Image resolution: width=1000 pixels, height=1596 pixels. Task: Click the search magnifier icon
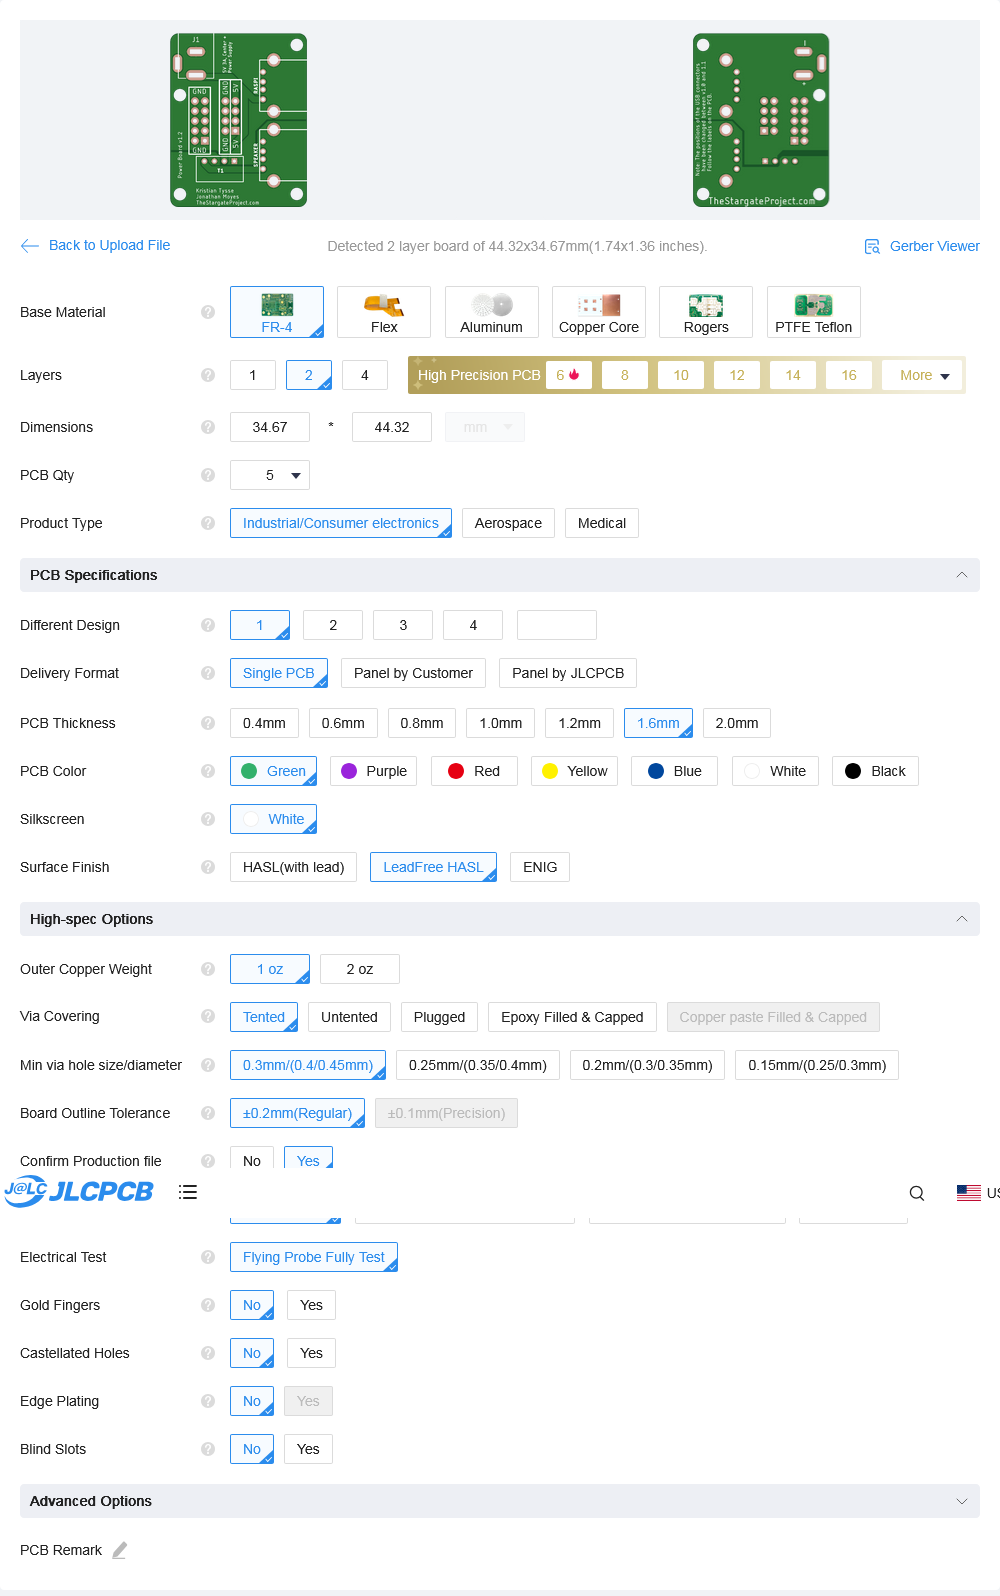[917, 1193]
